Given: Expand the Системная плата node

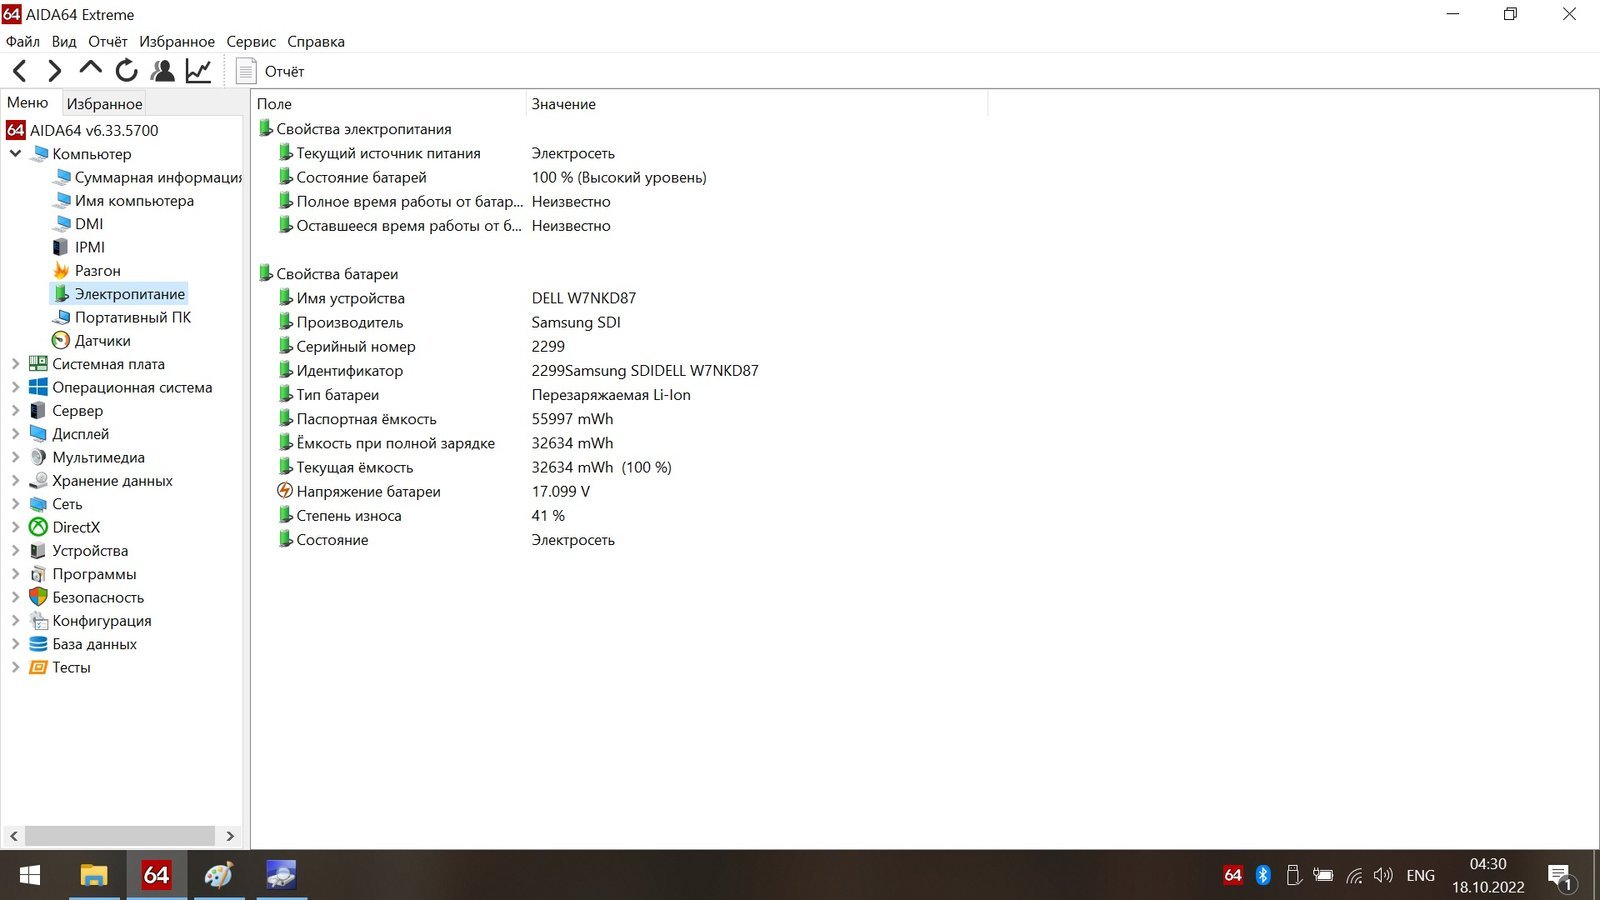Looking at the screenshot, I should click(15, 364).
